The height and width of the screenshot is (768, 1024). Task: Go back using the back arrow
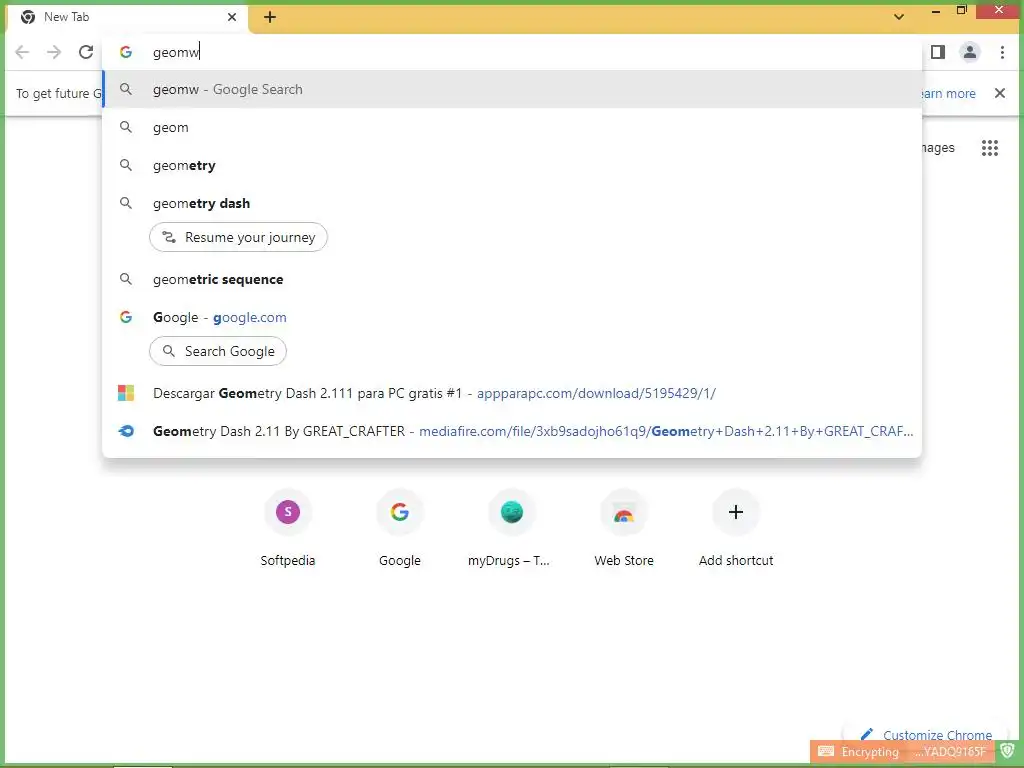click(22, 52)
